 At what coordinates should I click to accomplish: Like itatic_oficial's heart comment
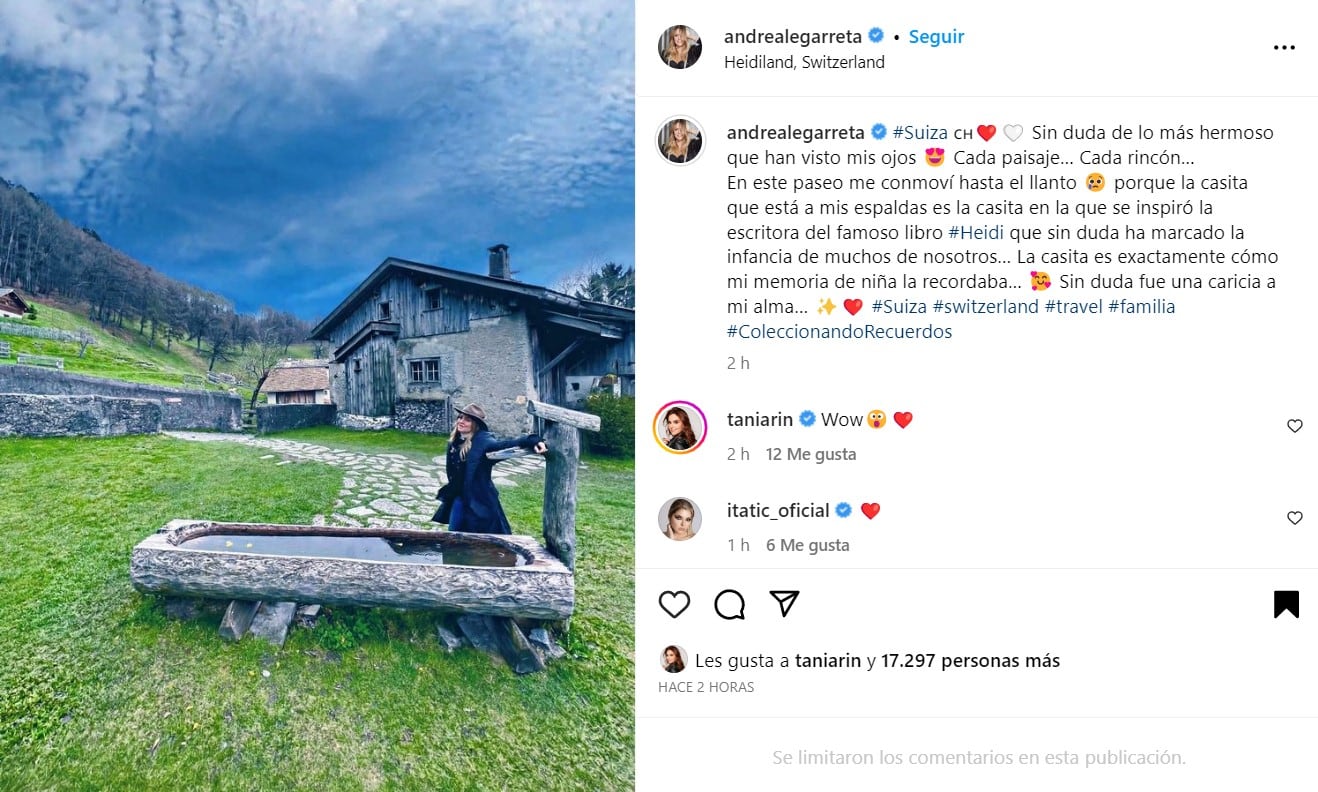[x=1294, y=518]
